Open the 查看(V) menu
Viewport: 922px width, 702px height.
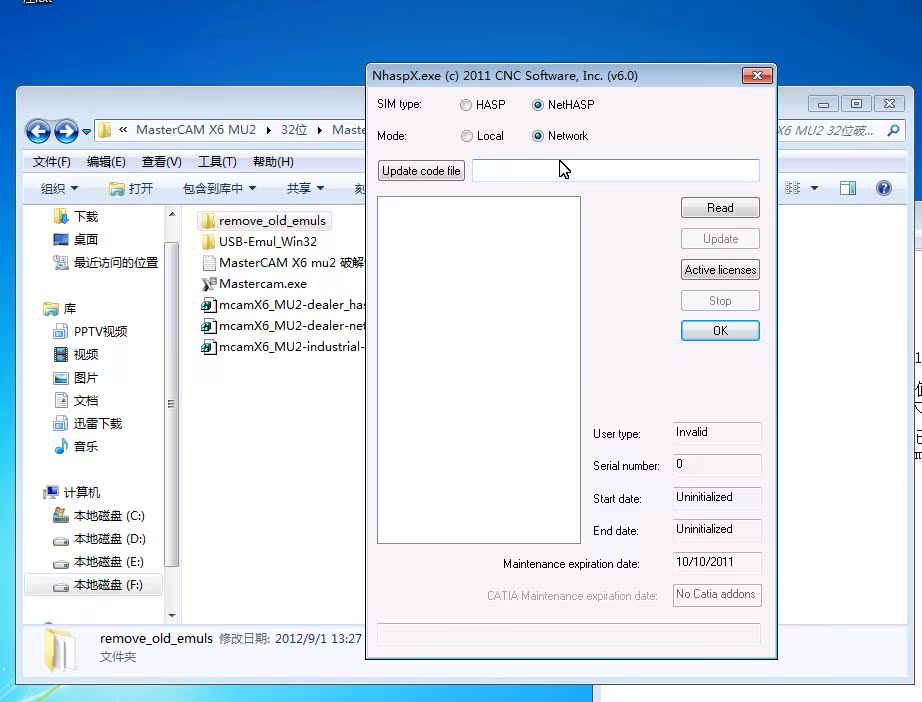tap(162, 162)
